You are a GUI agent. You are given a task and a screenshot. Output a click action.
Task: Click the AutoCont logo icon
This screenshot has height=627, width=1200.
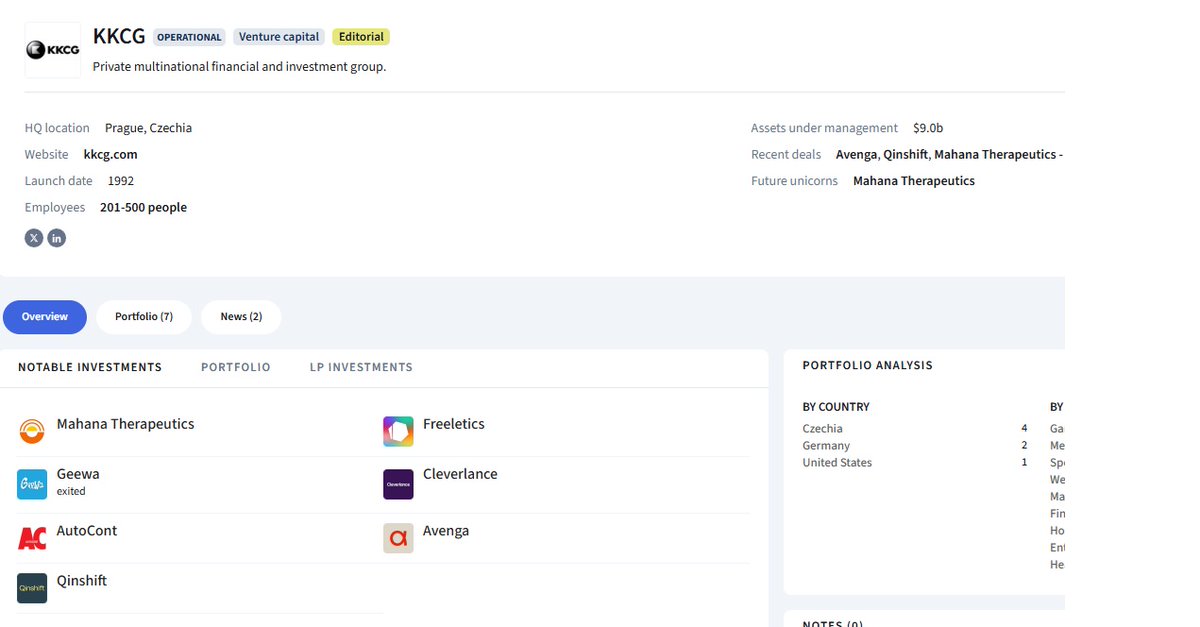(x=32, y=538)
